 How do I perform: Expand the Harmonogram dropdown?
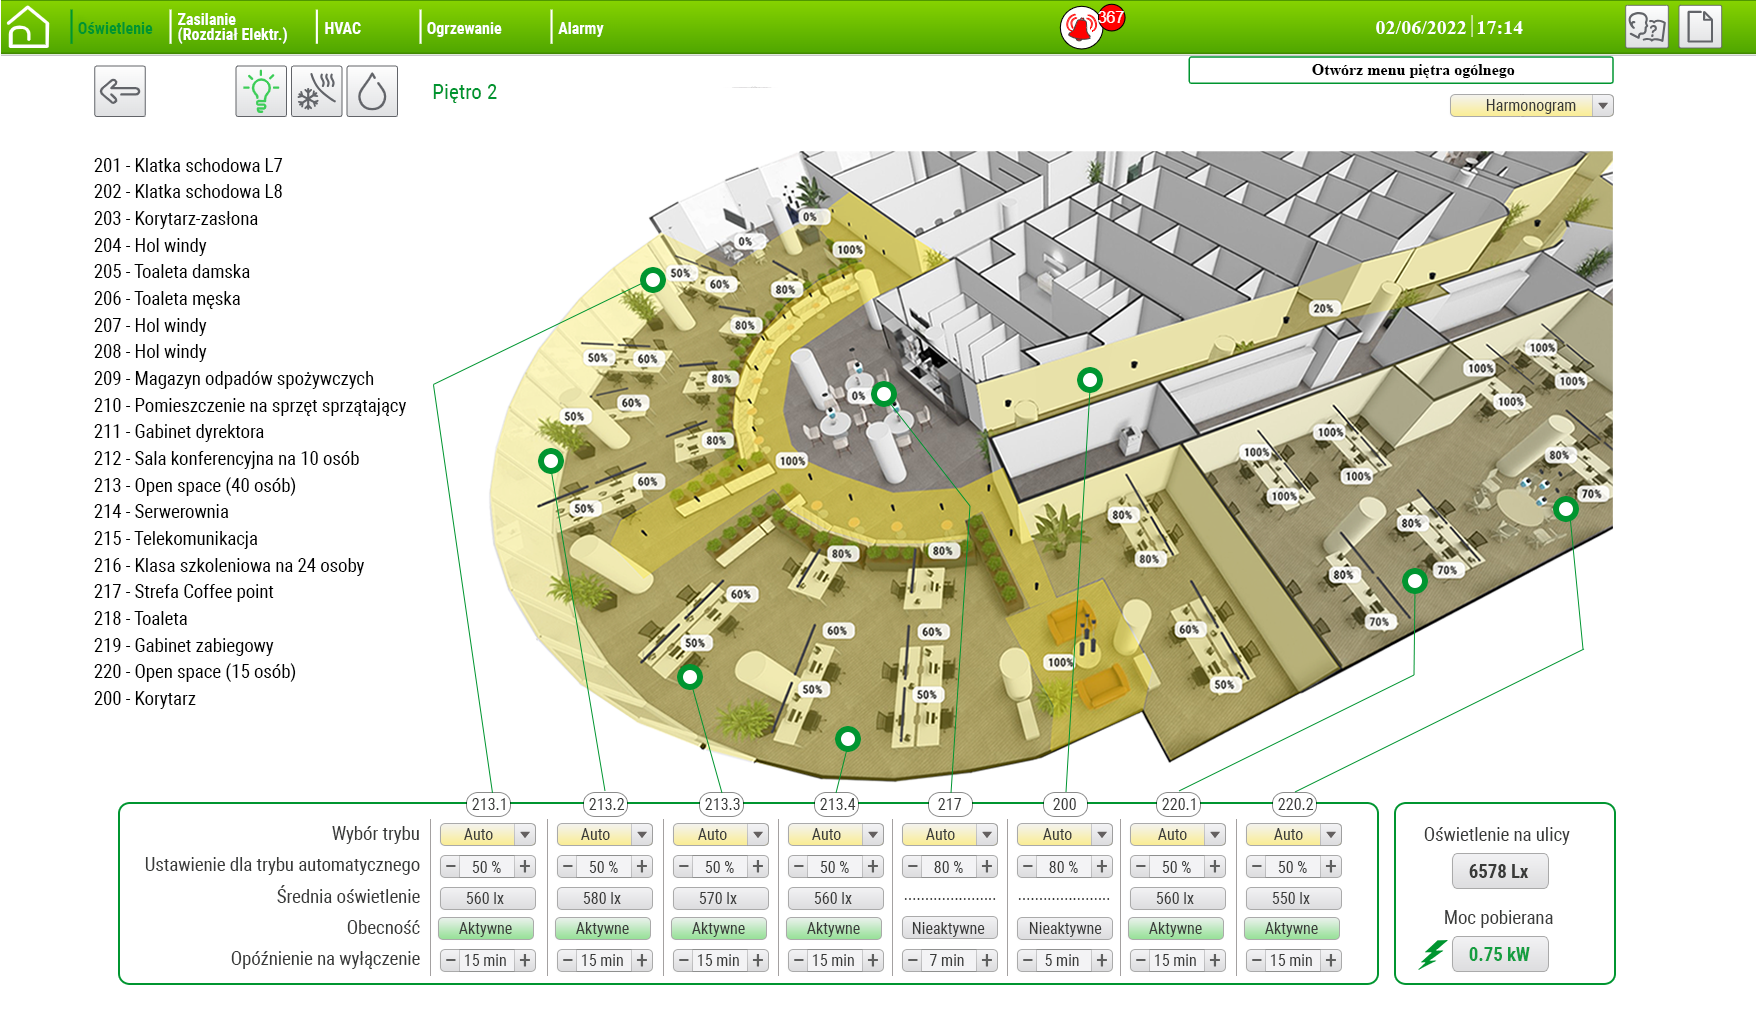point(1603,106)
